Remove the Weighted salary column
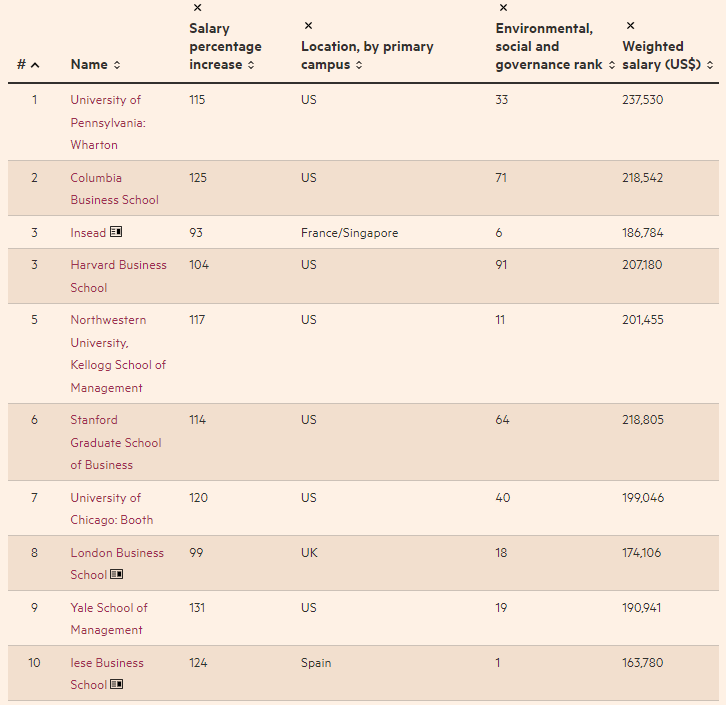726x705 pixels. [x=629, y=26]
